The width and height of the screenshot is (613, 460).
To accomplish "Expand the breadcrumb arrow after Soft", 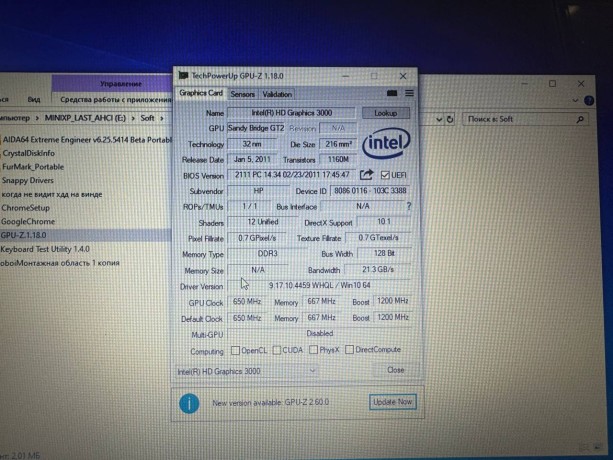I will 161,118.
